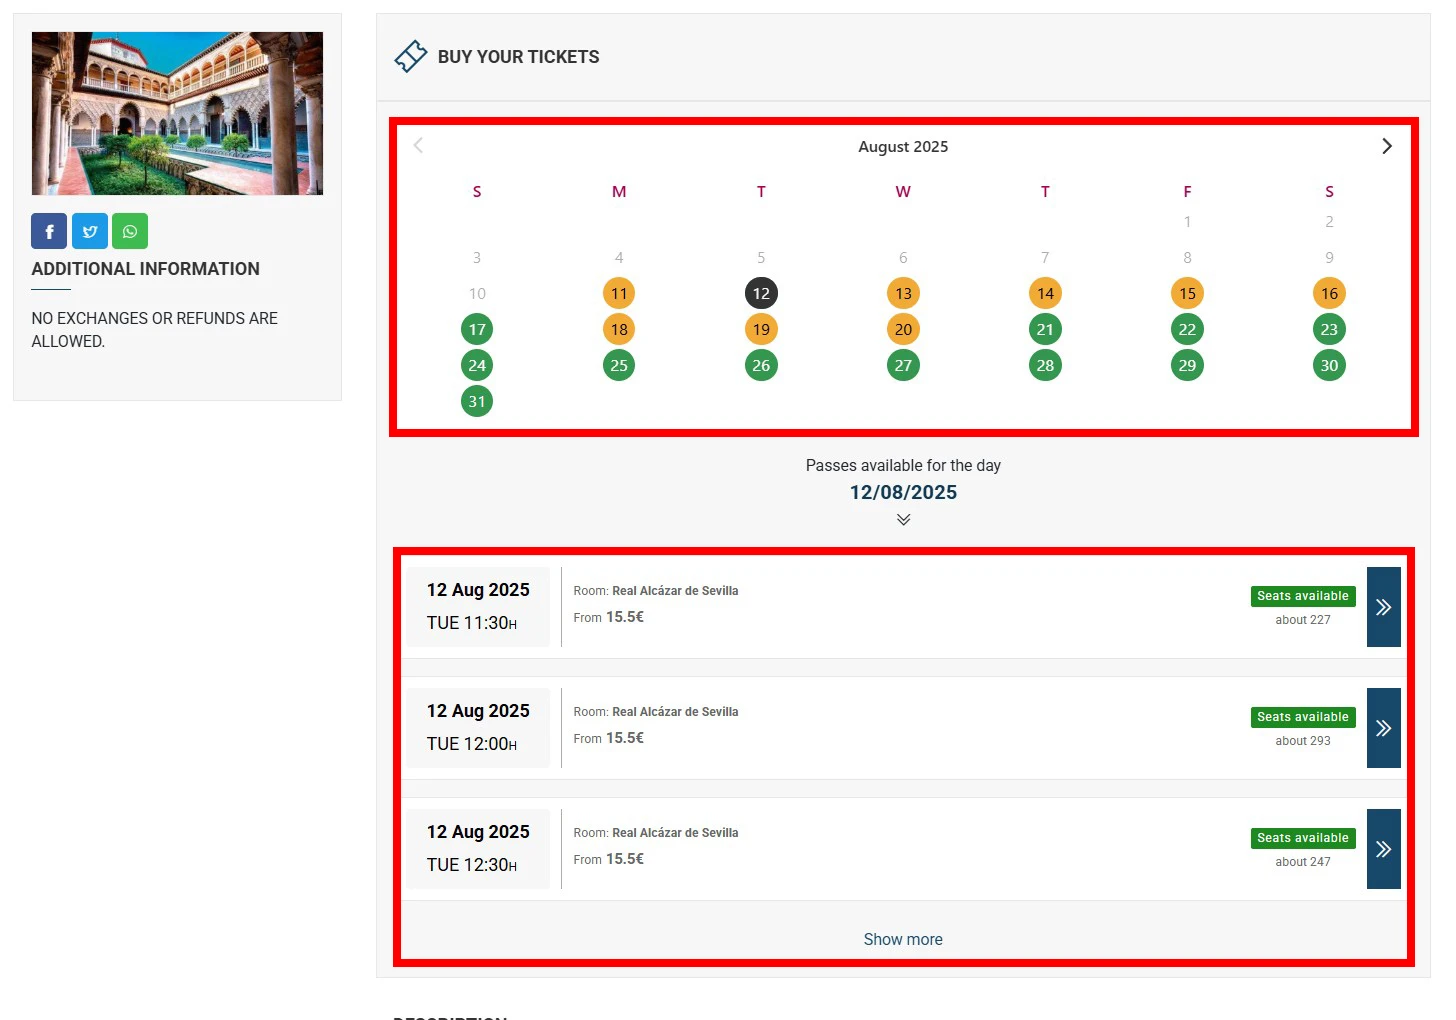Pick Saturday August 16

tap(1329, 293)
